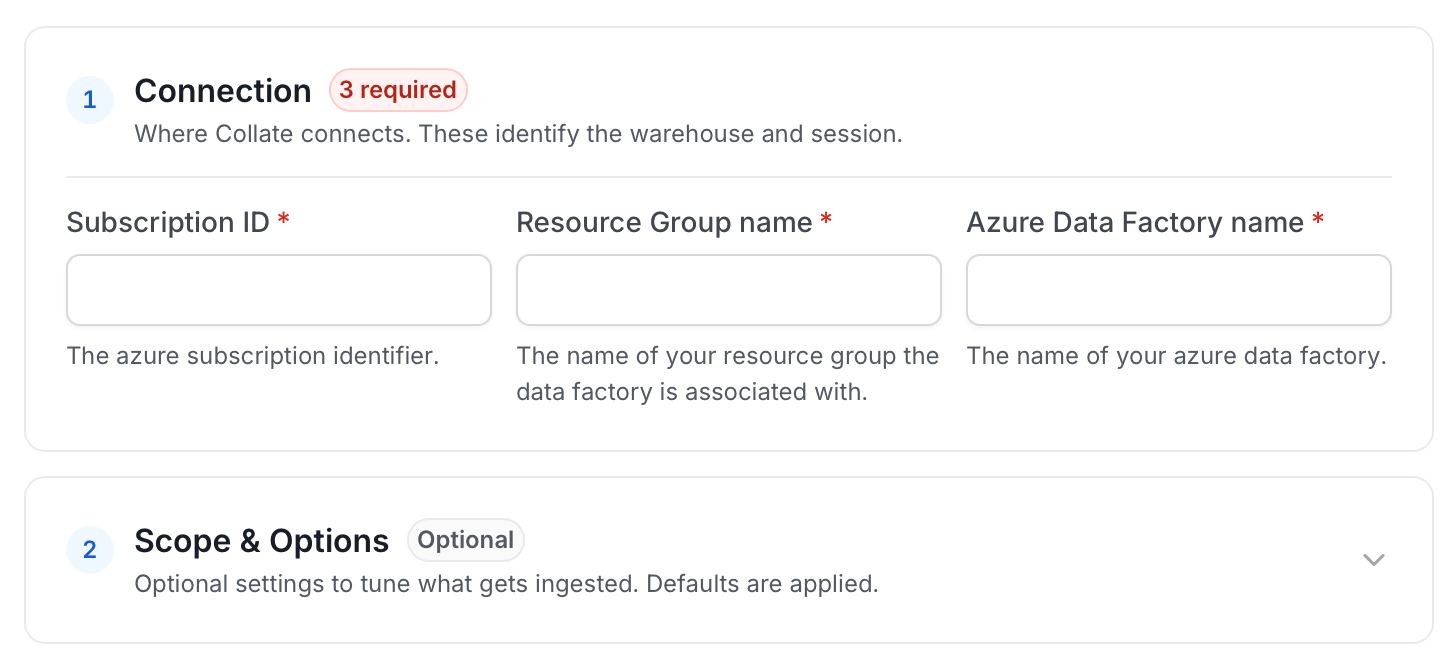Image resolution: width=1456 pixels, height=660 pixels.
Task: Click 'The name of your azure data factory.' text
Action: point(1177,356)
